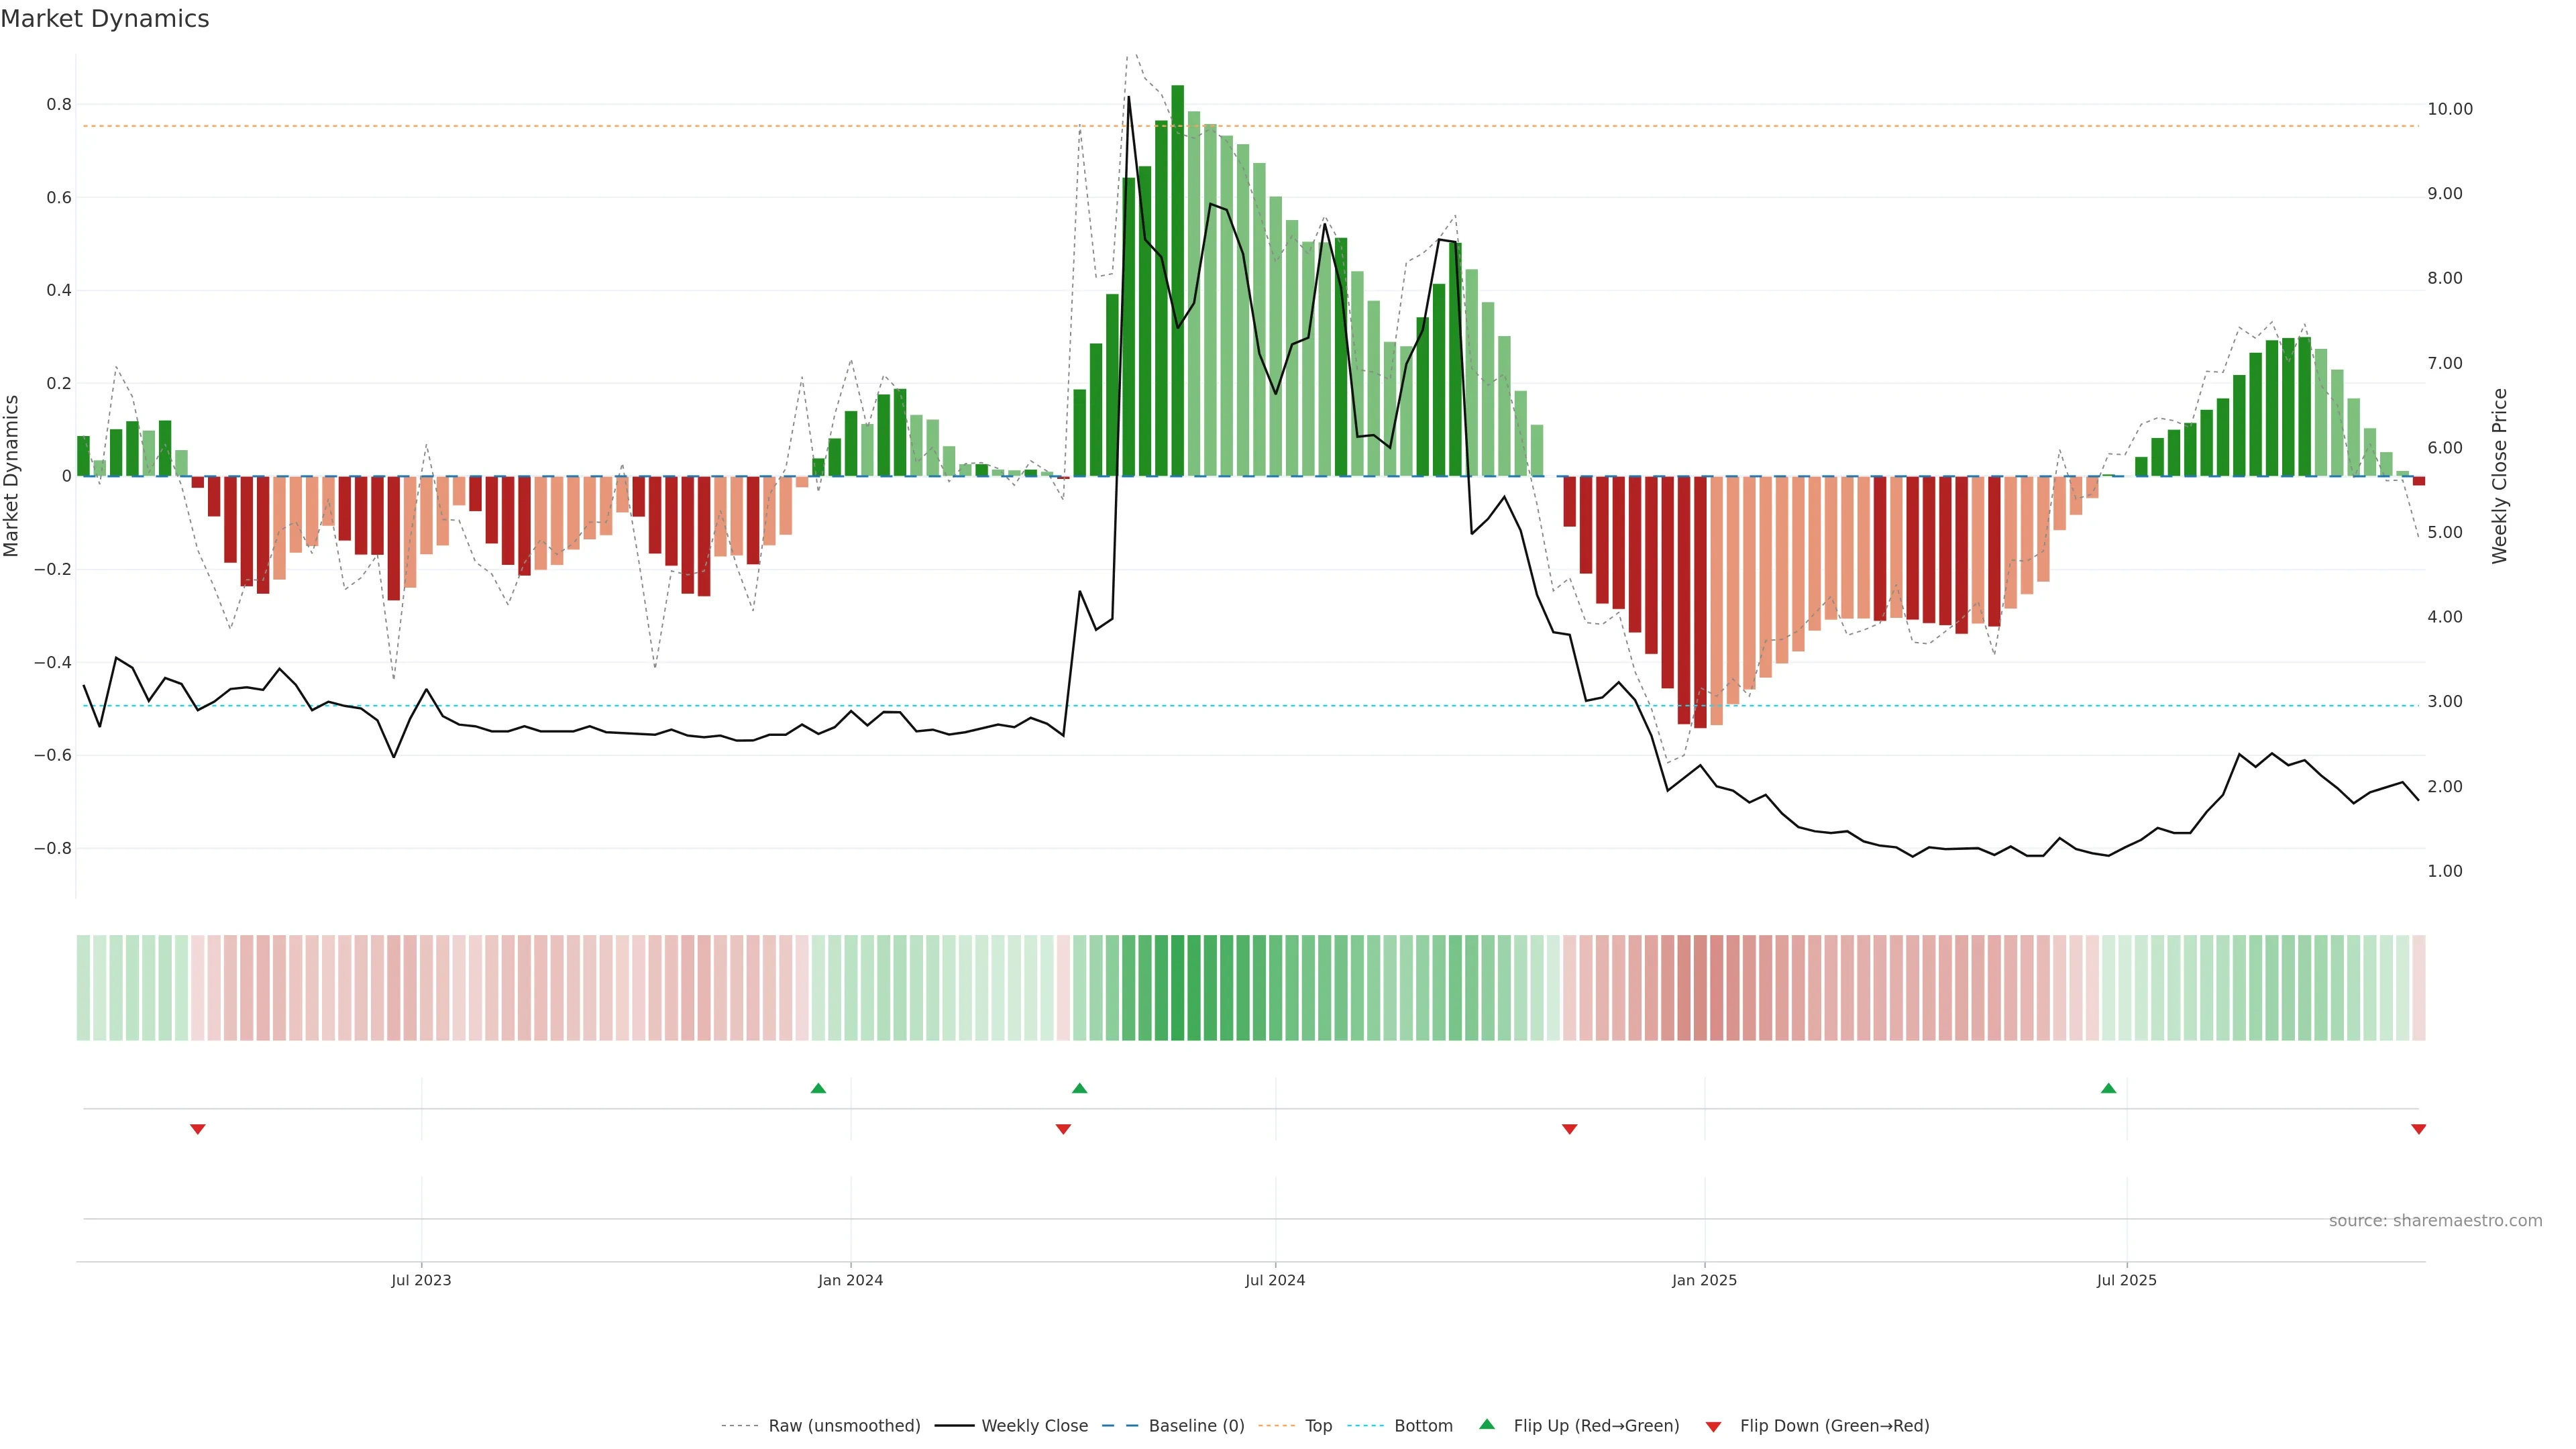Viewport: 2576px width, 1449px height.
Task: Click the Weekly Close Price axis title
Action: (x=2499, y=476)
